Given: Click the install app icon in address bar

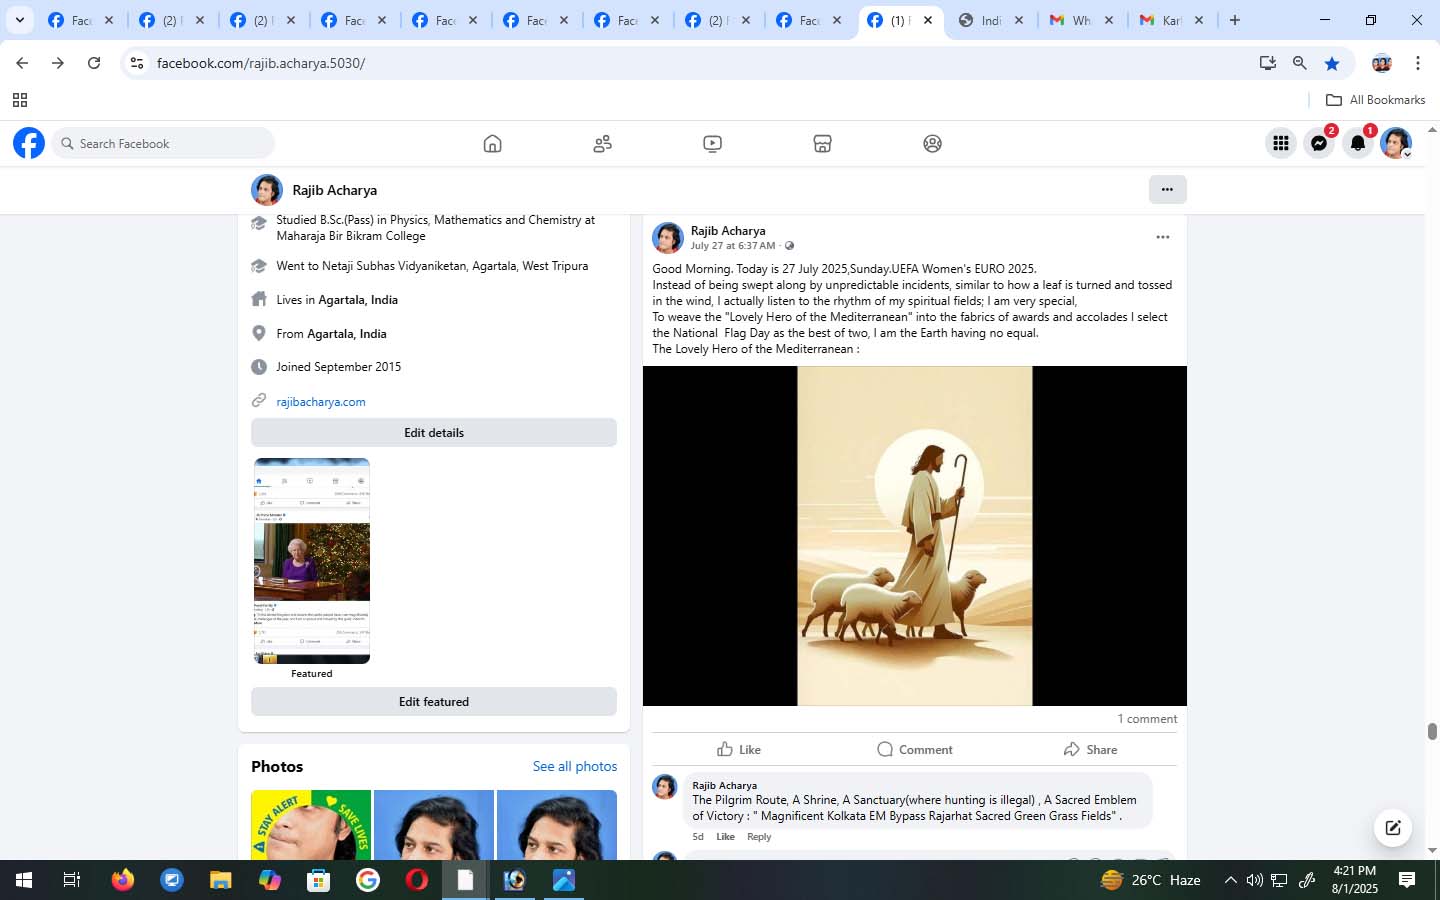Looking at the screenshot, I should point(1268,63).
